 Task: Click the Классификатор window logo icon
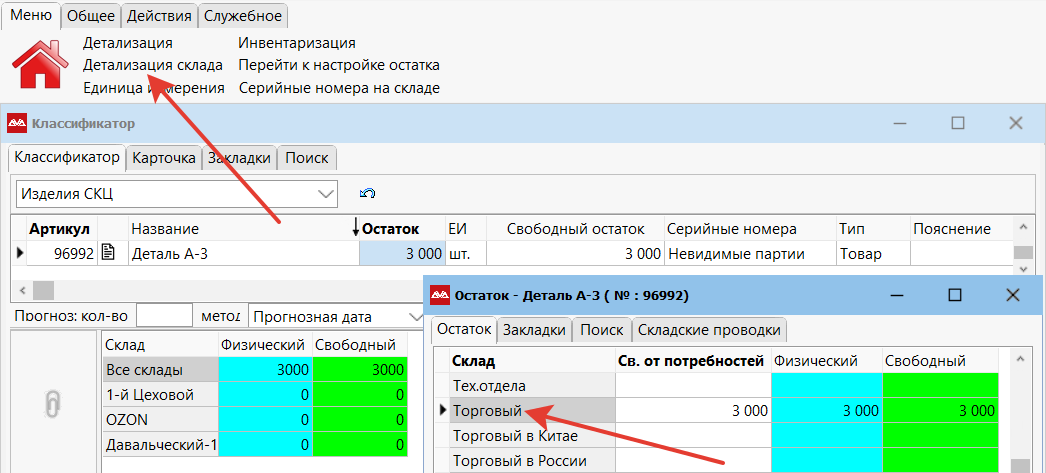point(17,123)
